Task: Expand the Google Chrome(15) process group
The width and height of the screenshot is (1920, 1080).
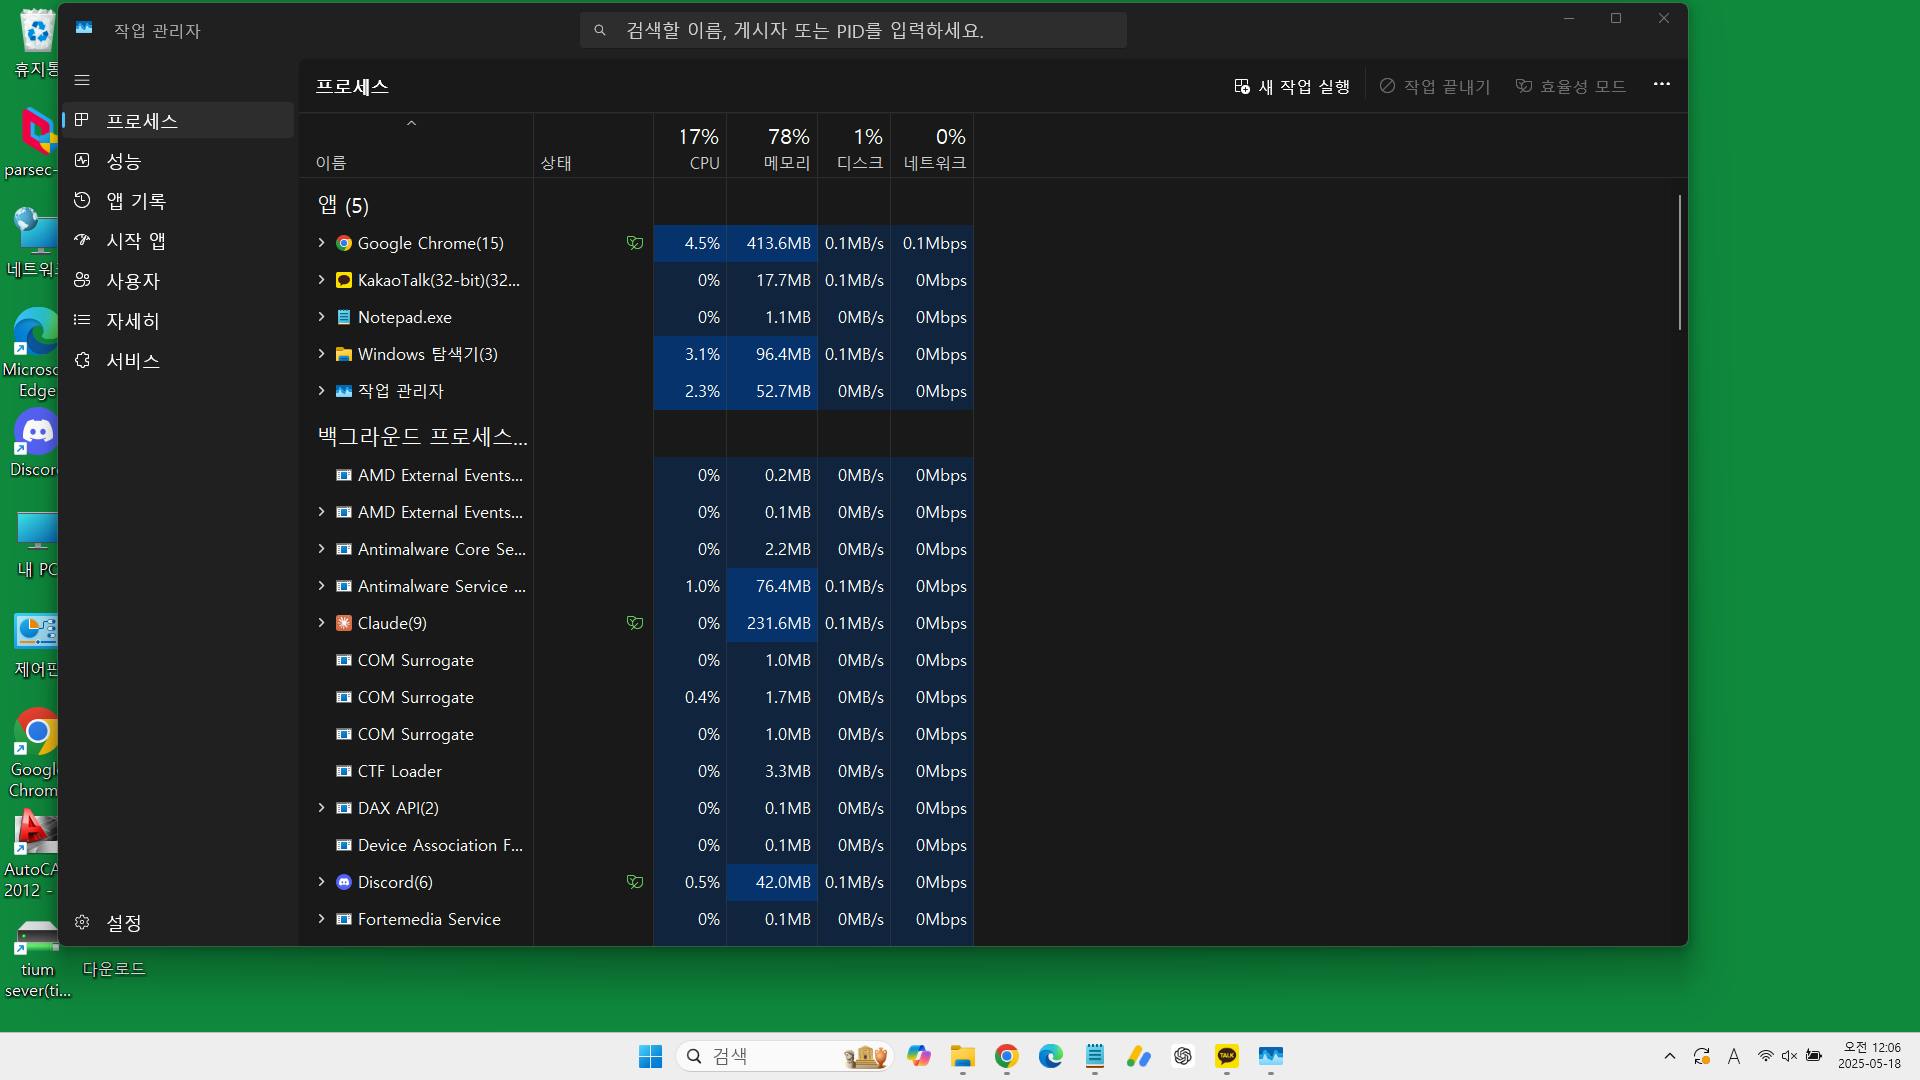Action: [x=321, y=243]
